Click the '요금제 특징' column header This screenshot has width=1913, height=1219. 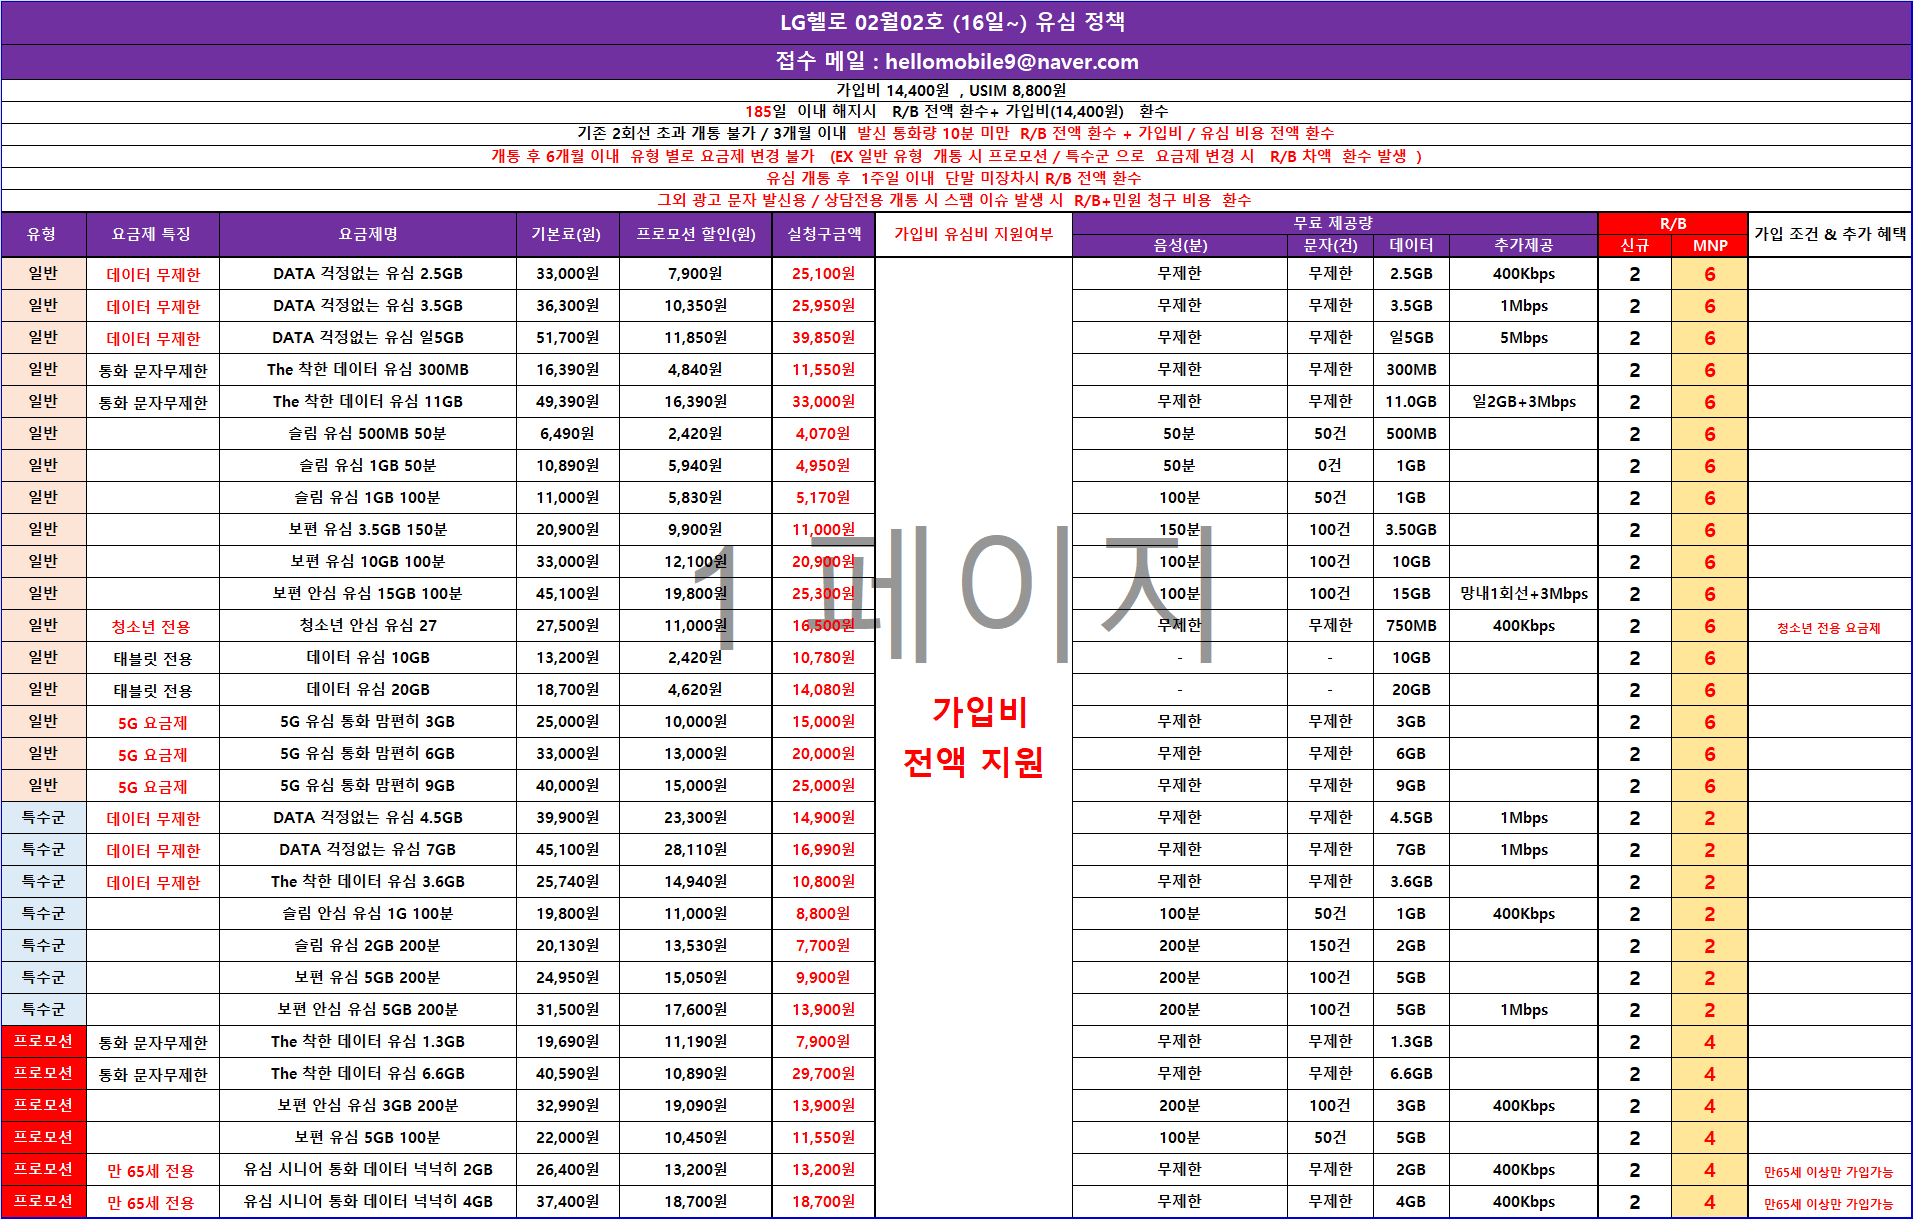[x=152, y=234]
